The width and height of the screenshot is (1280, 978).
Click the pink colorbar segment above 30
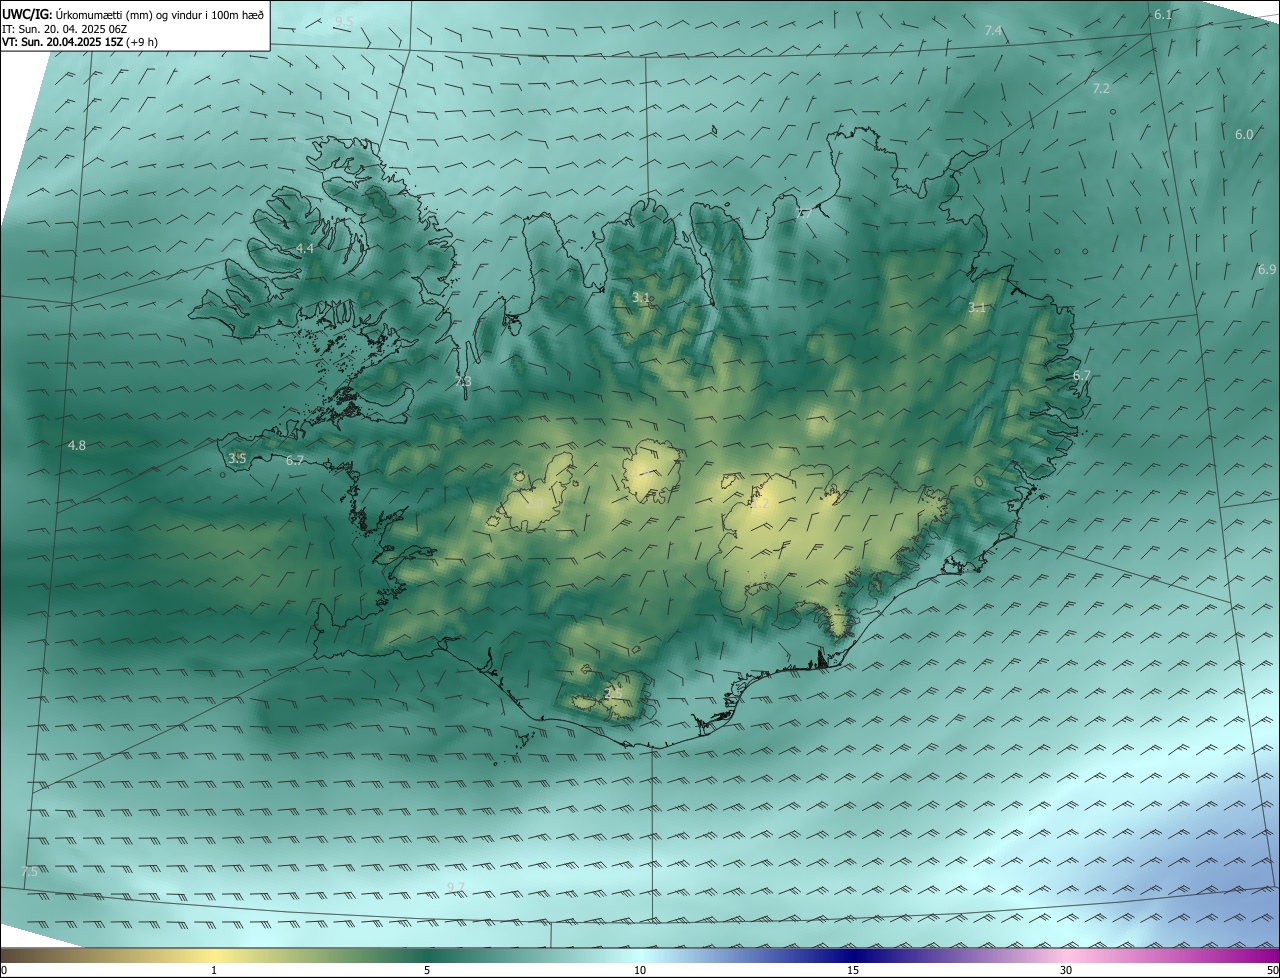click(x=1066, y=956)
